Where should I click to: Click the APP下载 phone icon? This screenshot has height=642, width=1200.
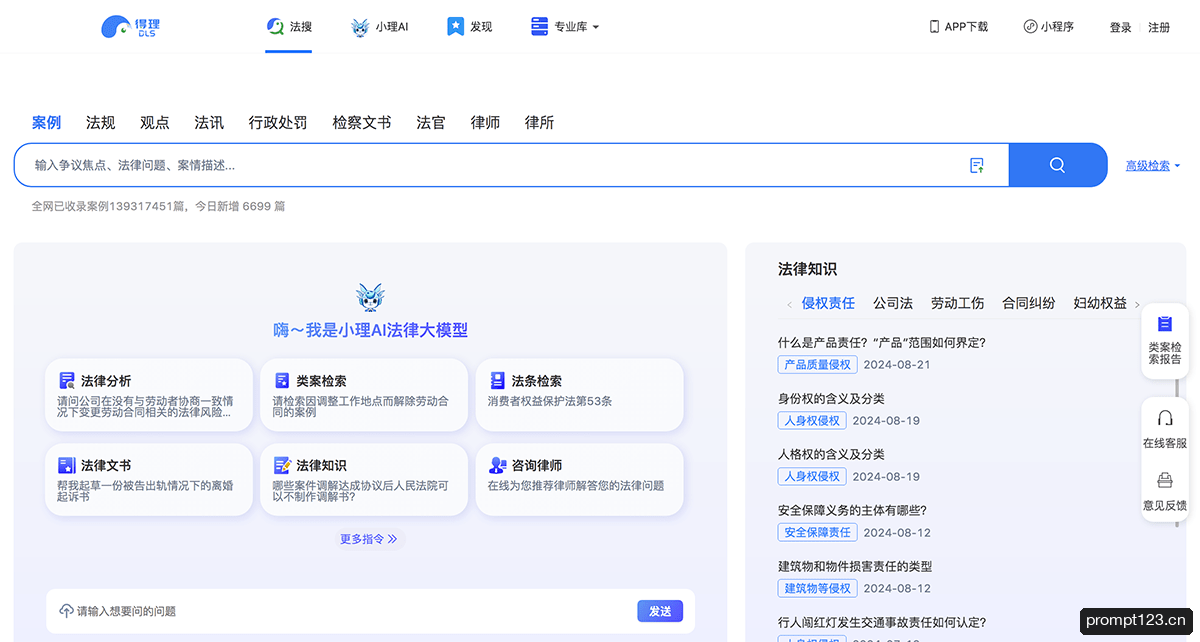tap(934, 27)
